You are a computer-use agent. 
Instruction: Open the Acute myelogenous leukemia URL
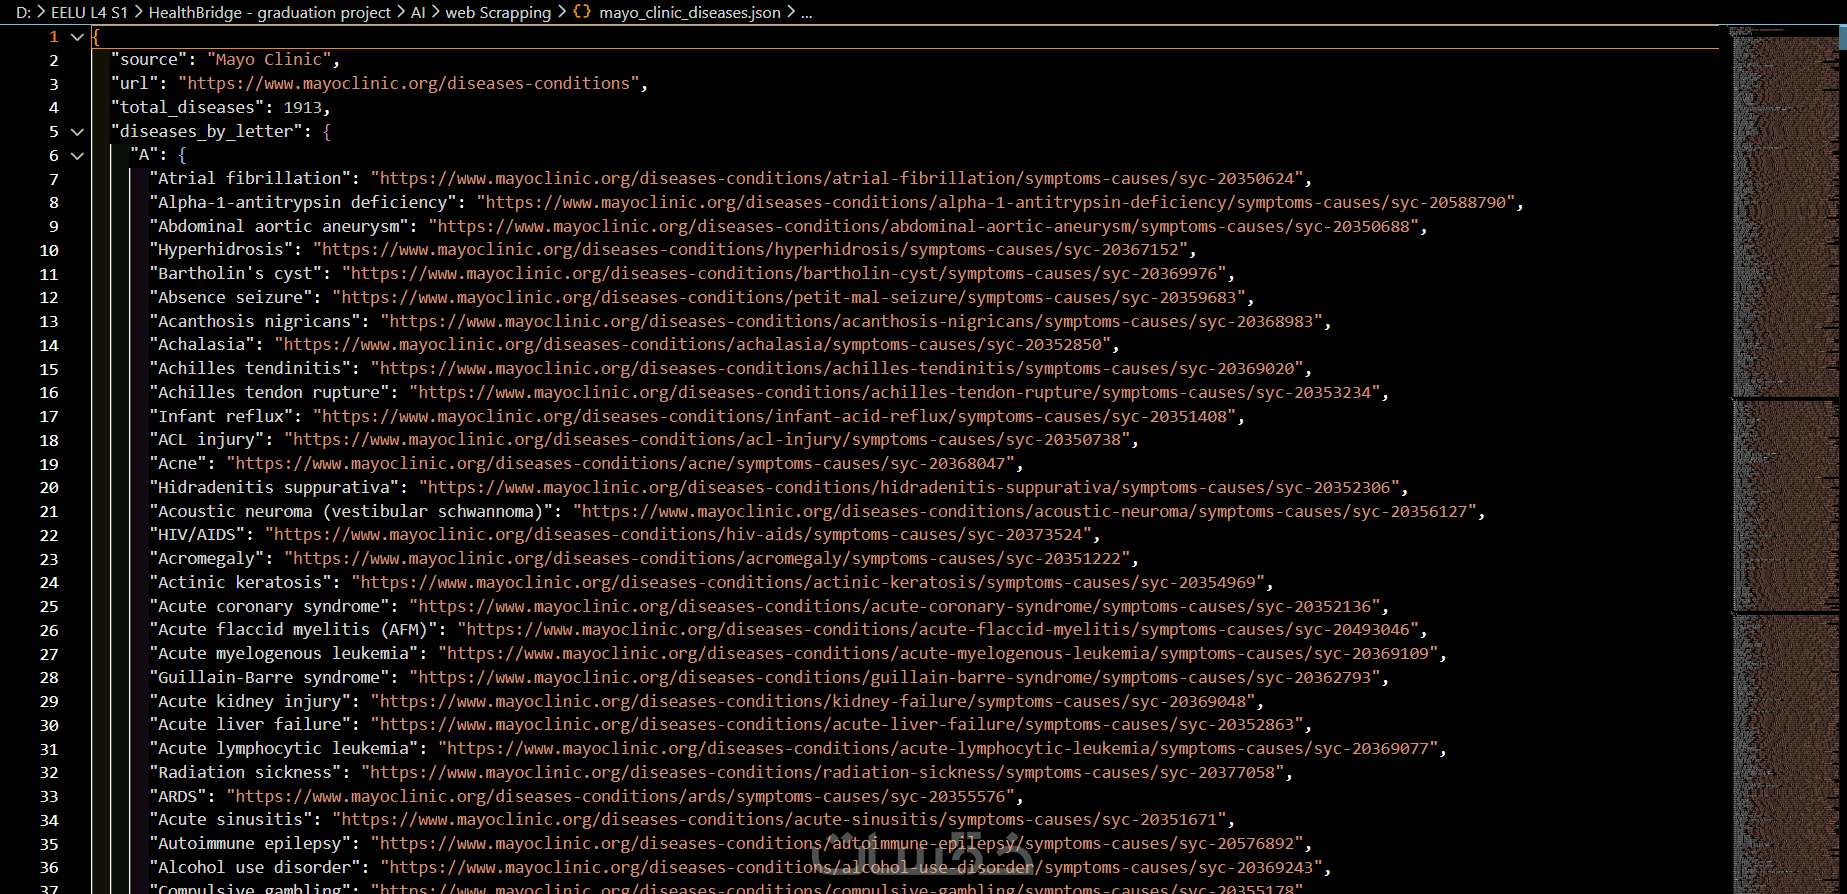point(938,654)
